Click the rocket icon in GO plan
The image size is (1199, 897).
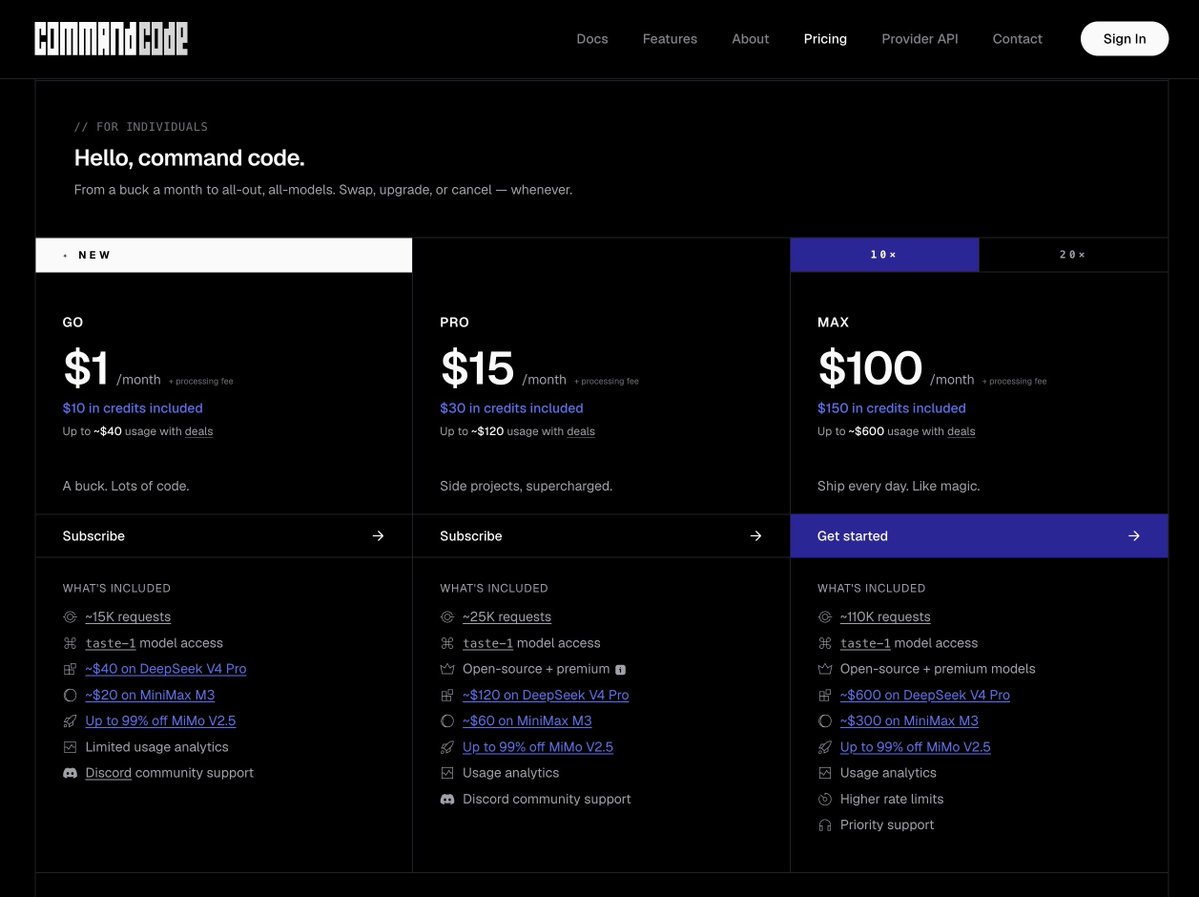70,721
